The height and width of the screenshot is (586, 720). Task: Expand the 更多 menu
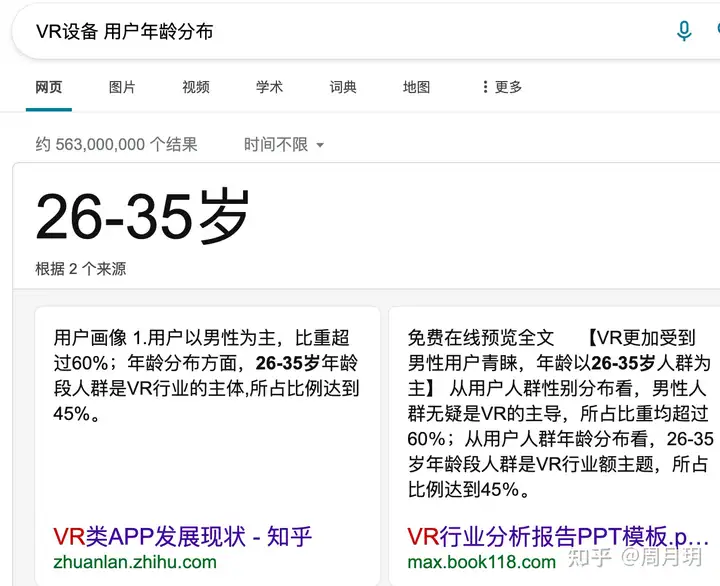pos(502,87)
